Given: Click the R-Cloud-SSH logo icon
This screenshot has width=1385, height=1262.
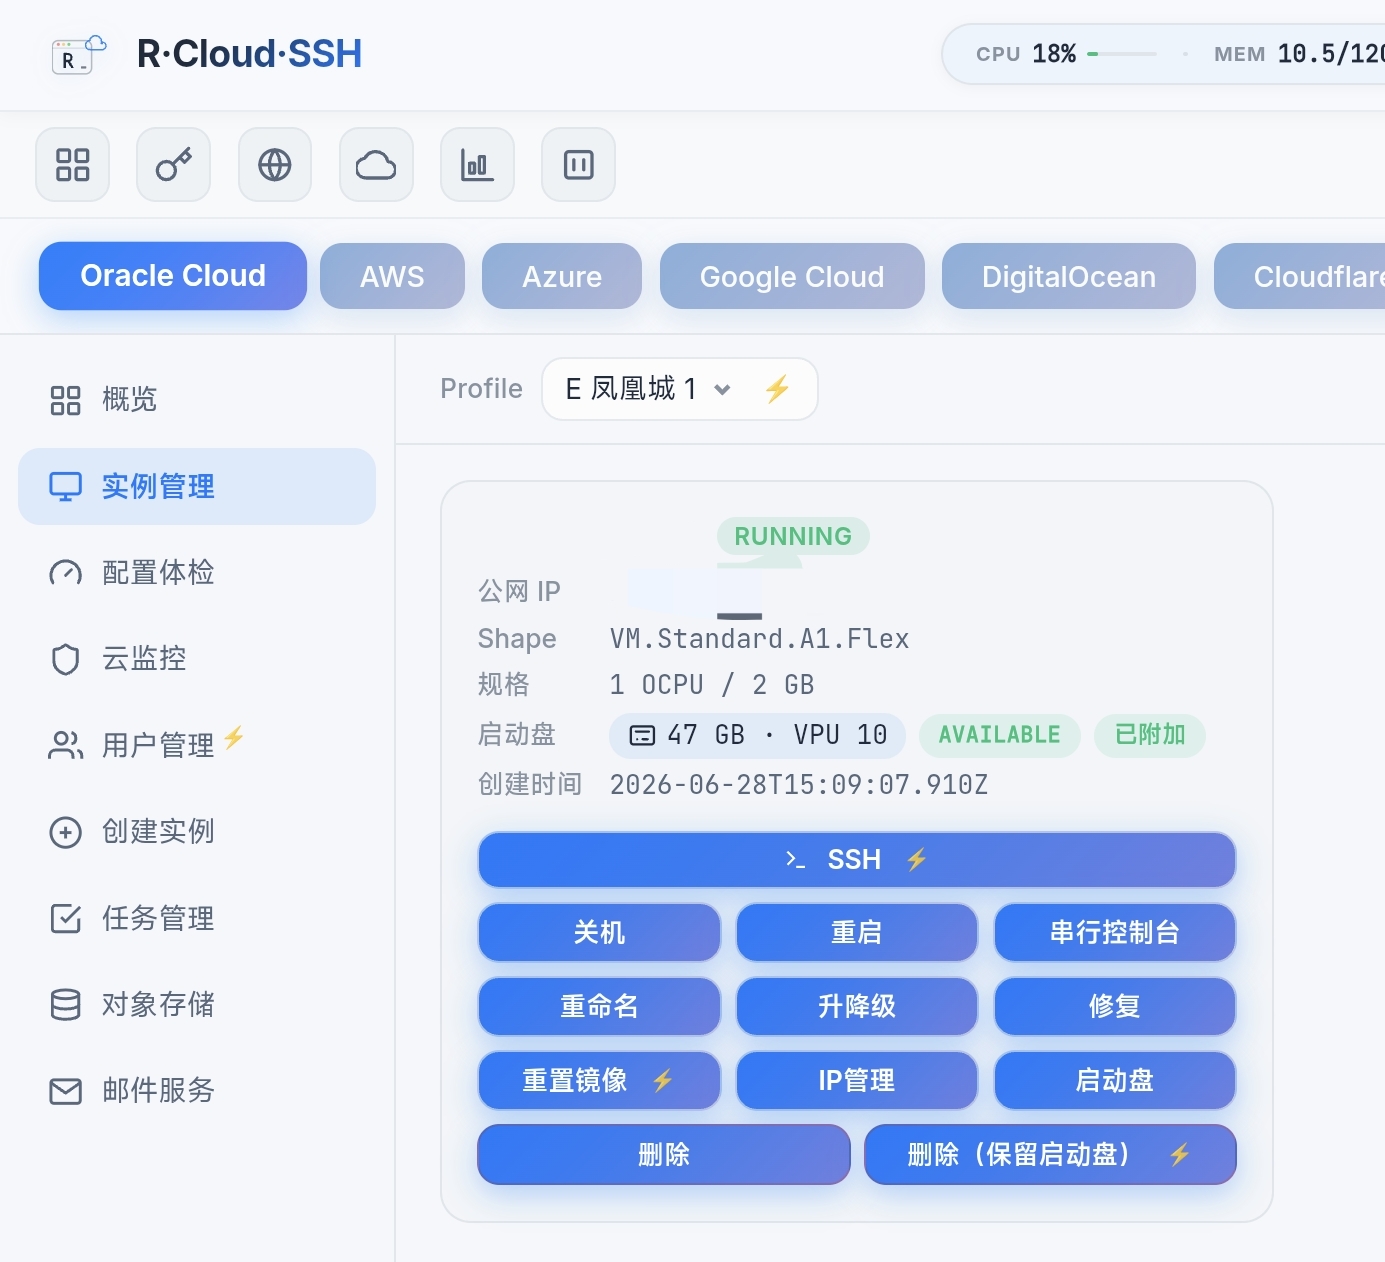Looking at the screenshot, I should coord(79,55).
